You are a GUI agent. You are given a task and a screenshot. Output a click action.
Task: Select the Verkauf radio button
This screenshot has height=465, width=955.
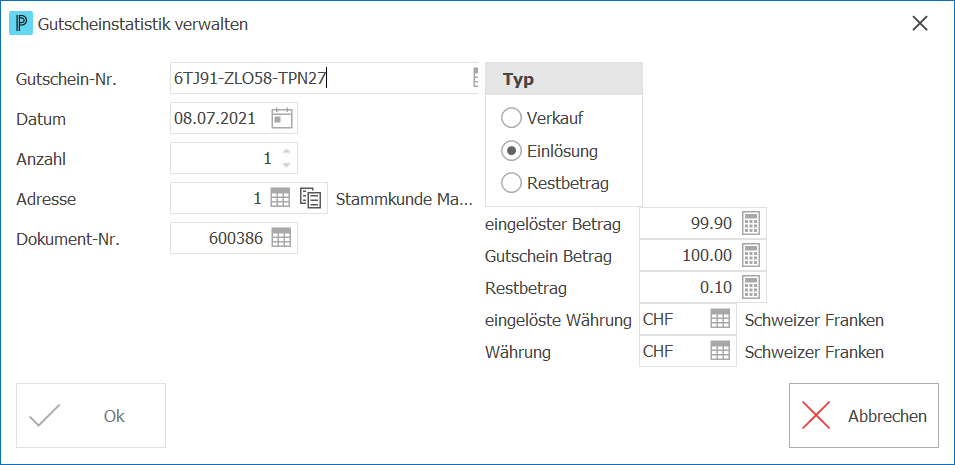point(511,118)
